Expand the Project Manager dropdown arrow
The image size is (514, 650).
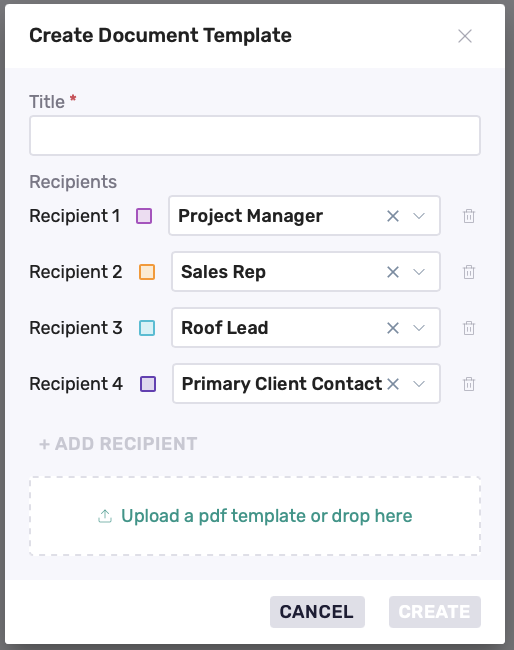419,216
